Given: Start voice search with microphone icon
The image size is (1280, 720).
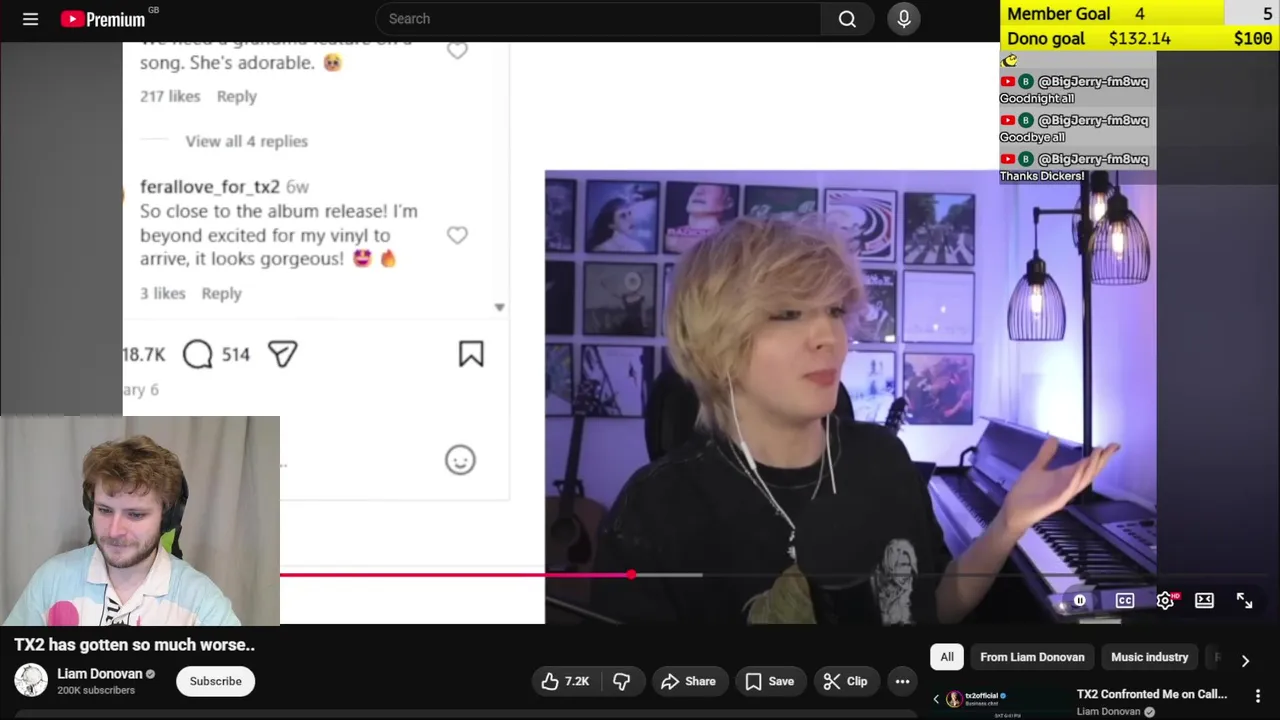Looking at the screenshot, I should (904, 19).
